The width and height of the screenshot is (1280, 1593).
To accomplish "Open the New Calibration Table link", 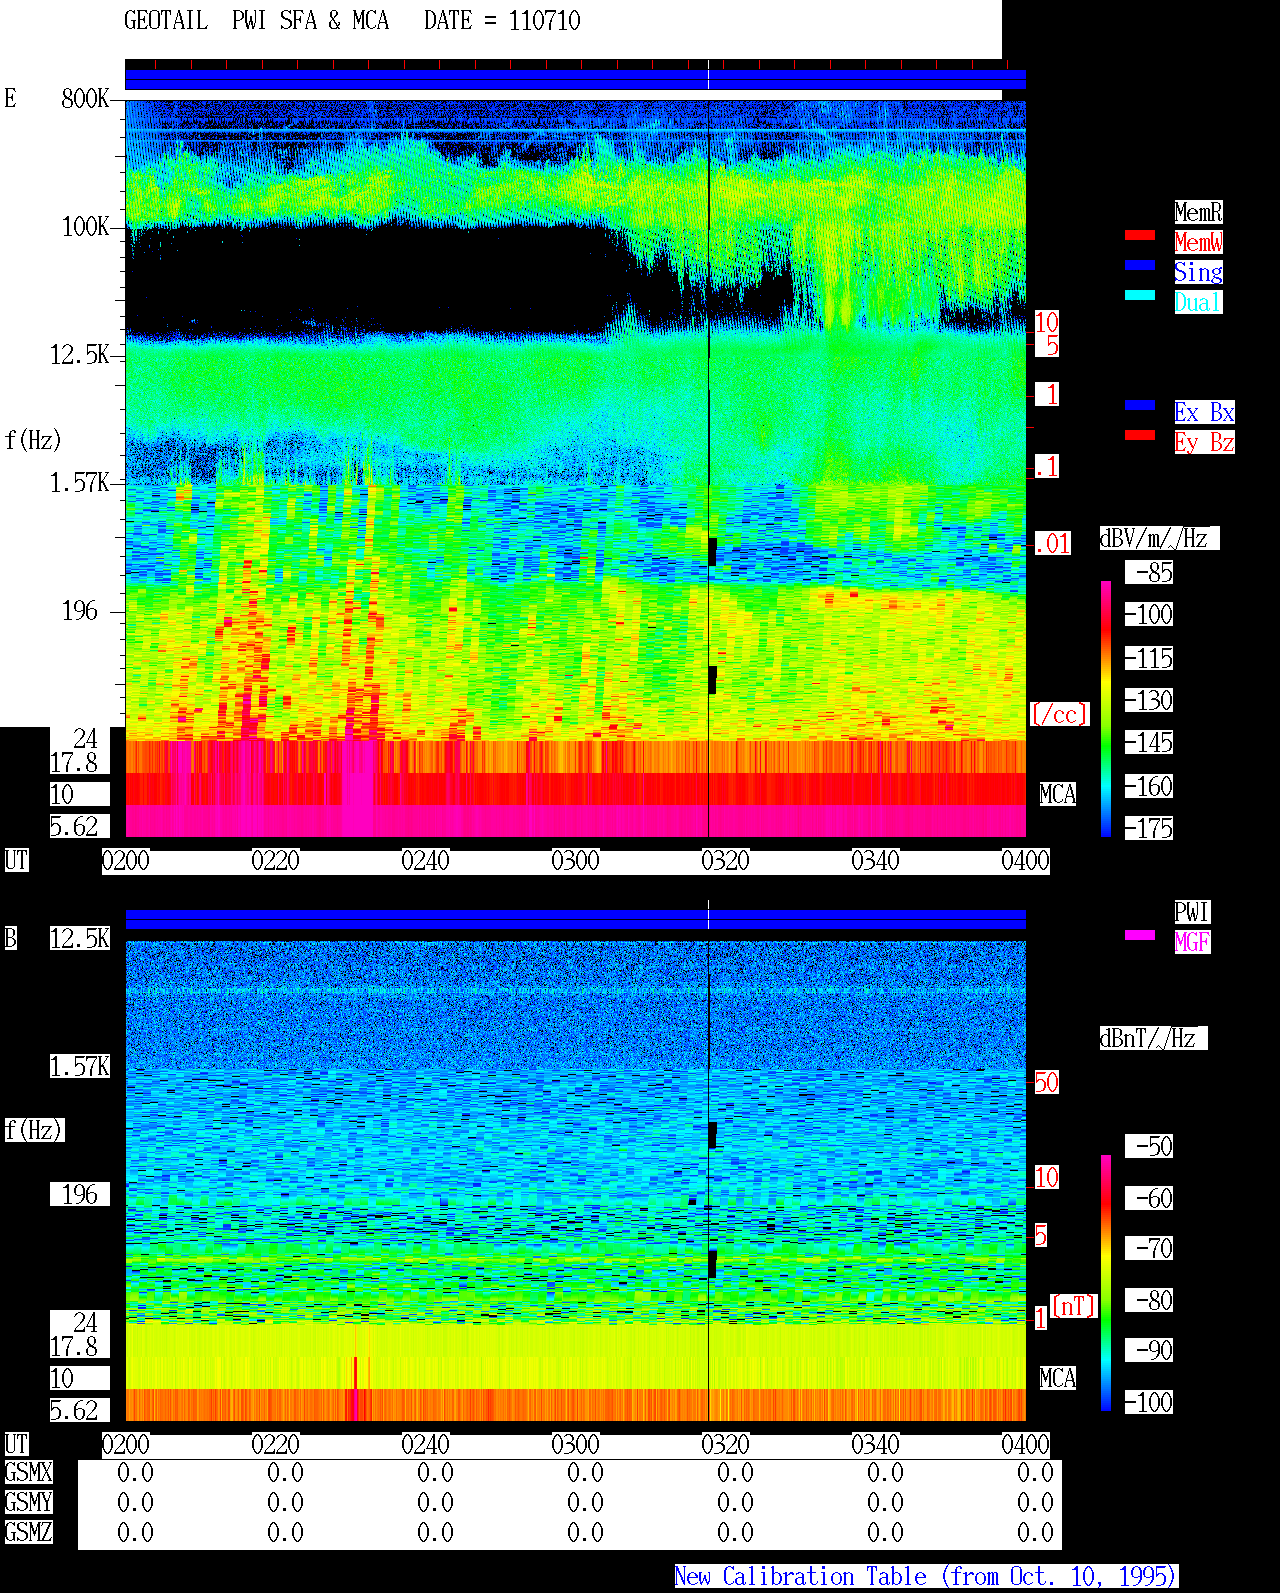I will 926,1577.
